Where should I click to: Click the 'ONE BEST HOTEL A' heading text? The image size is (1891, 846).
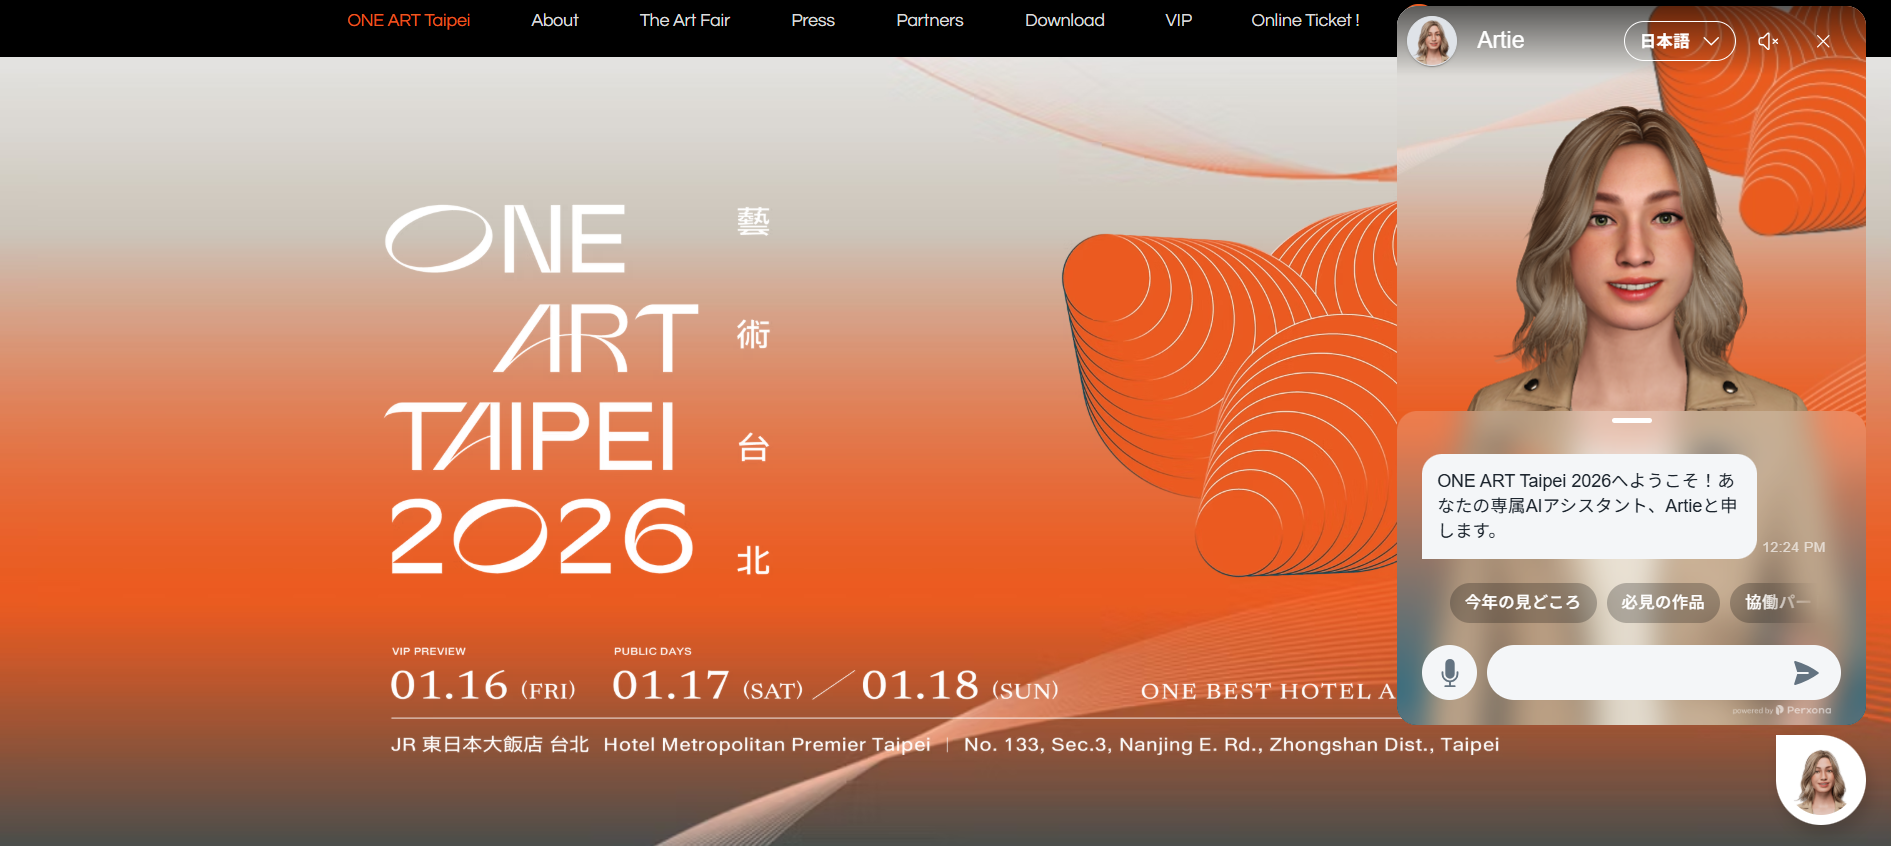[1268, 691]
